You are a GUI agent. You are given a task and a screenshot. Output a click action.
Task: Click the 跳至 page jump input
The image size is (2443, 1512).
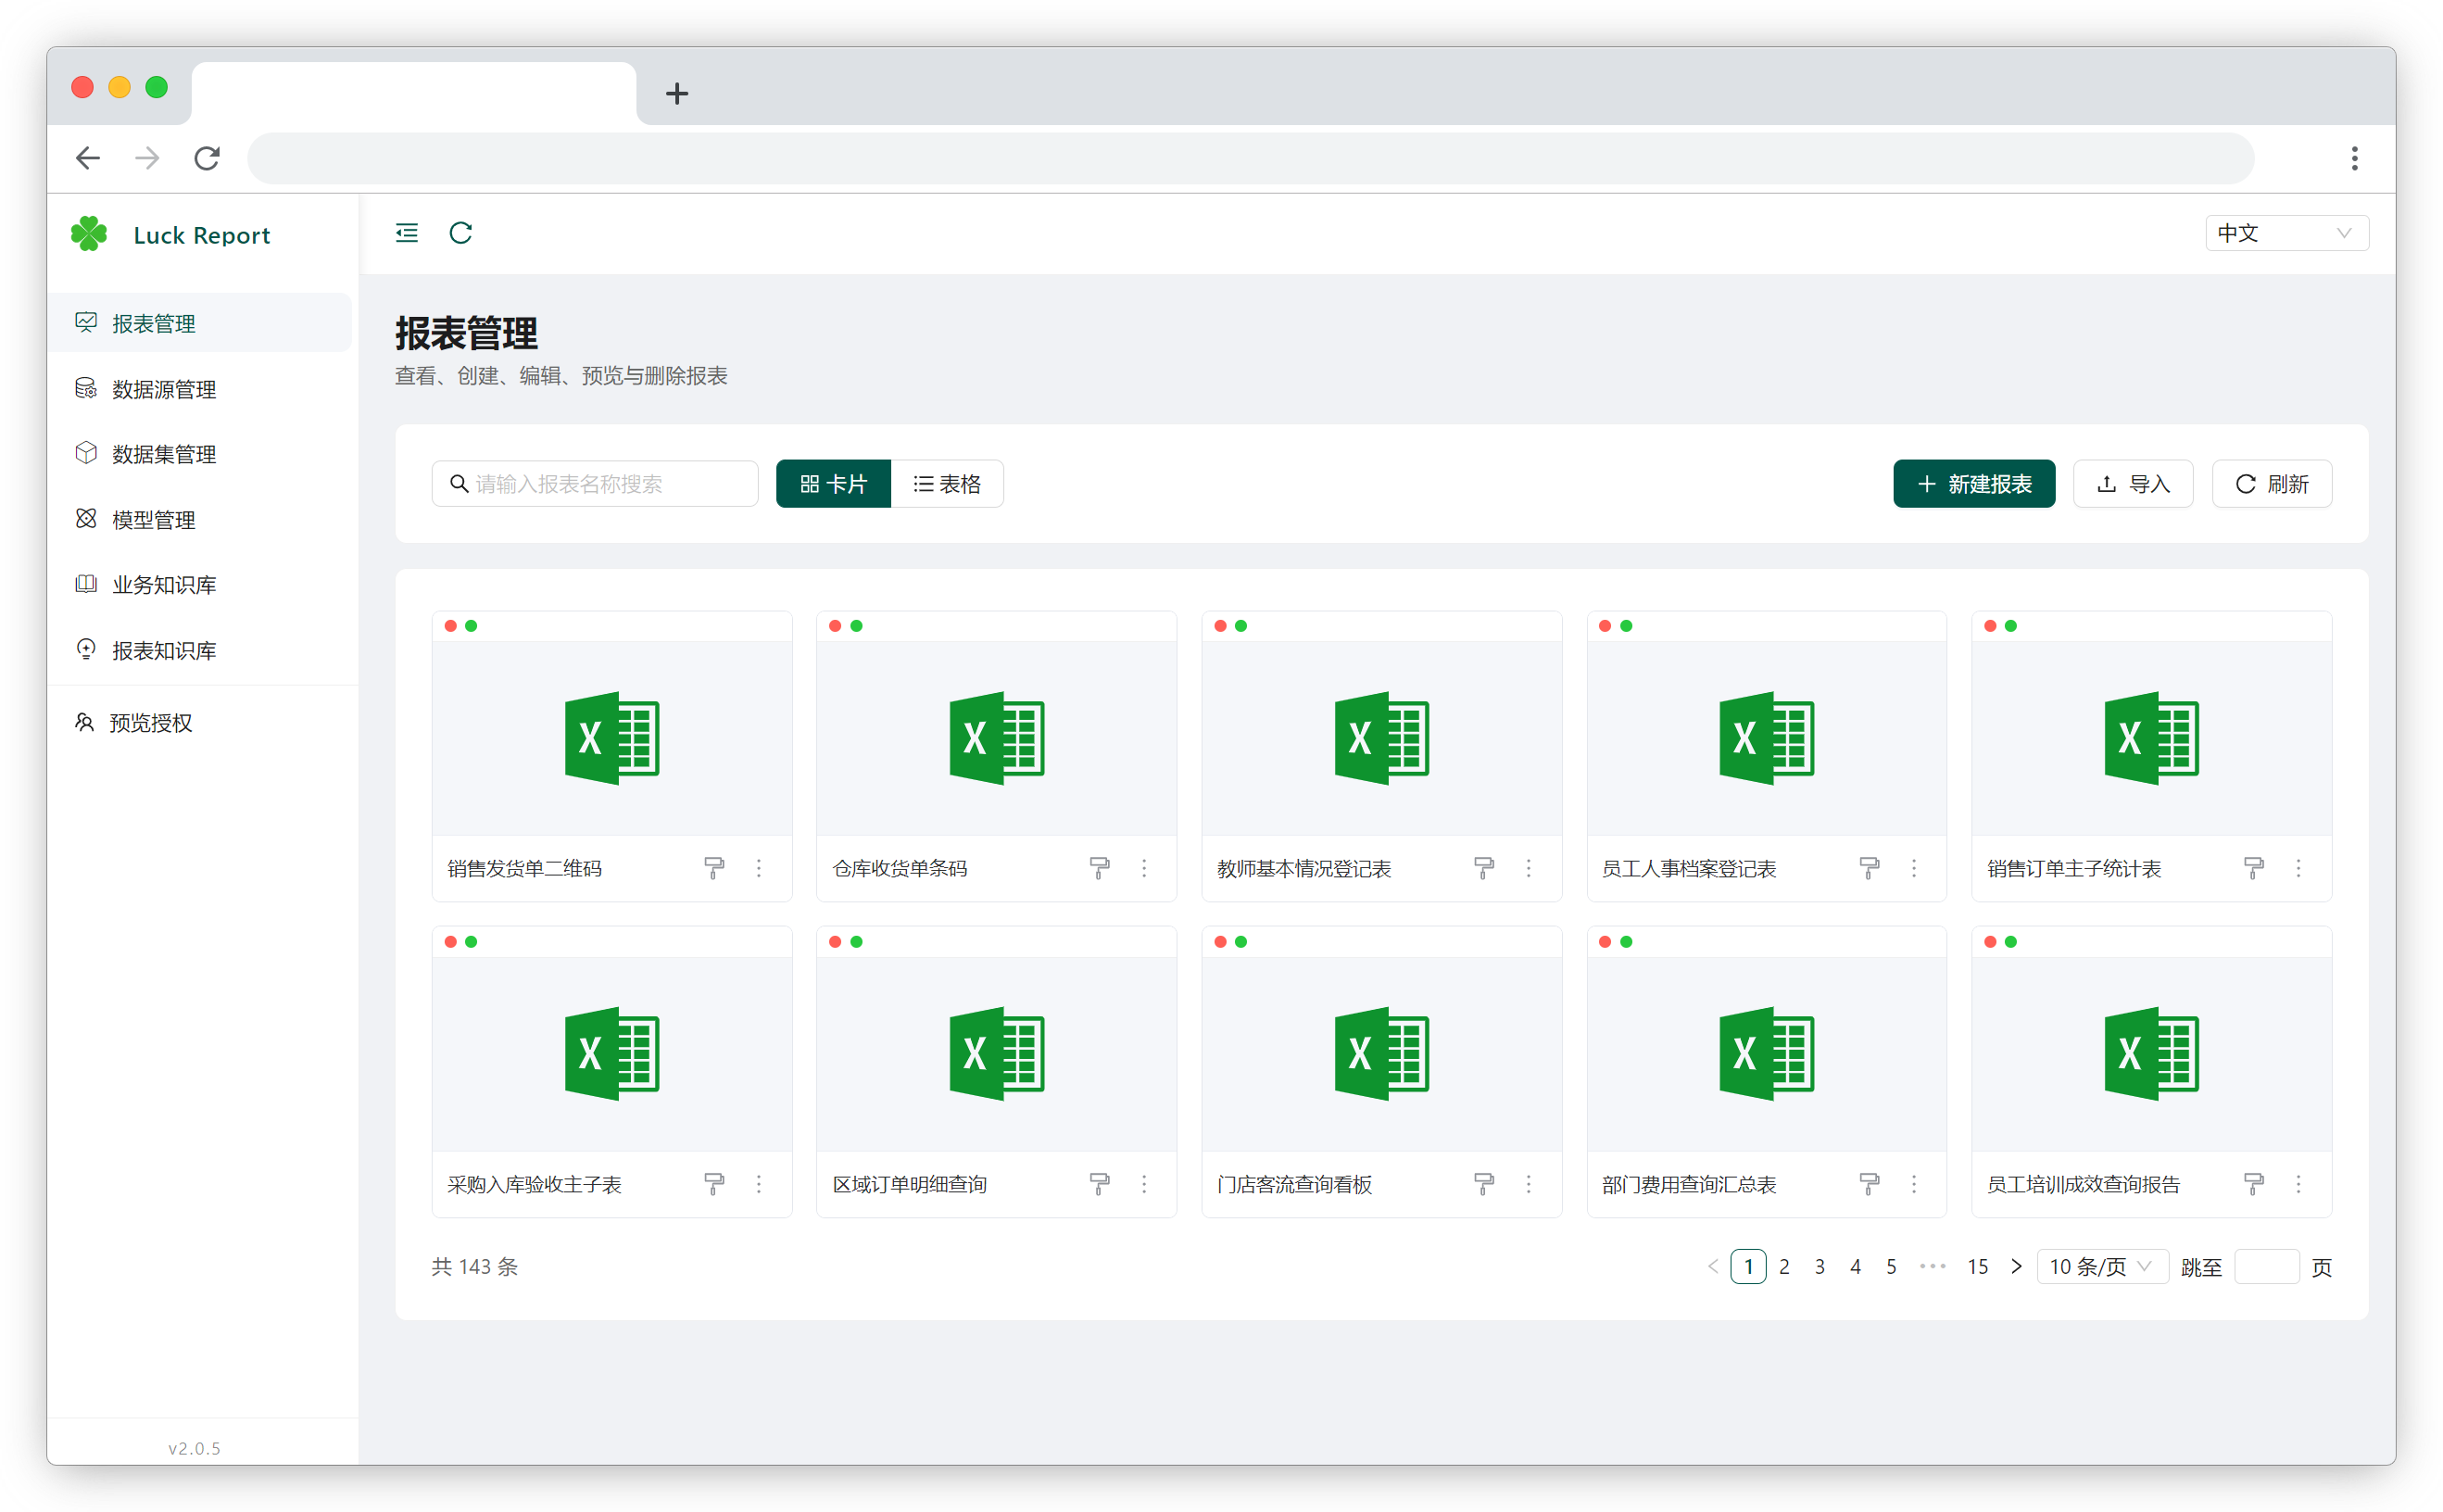2266,1267
